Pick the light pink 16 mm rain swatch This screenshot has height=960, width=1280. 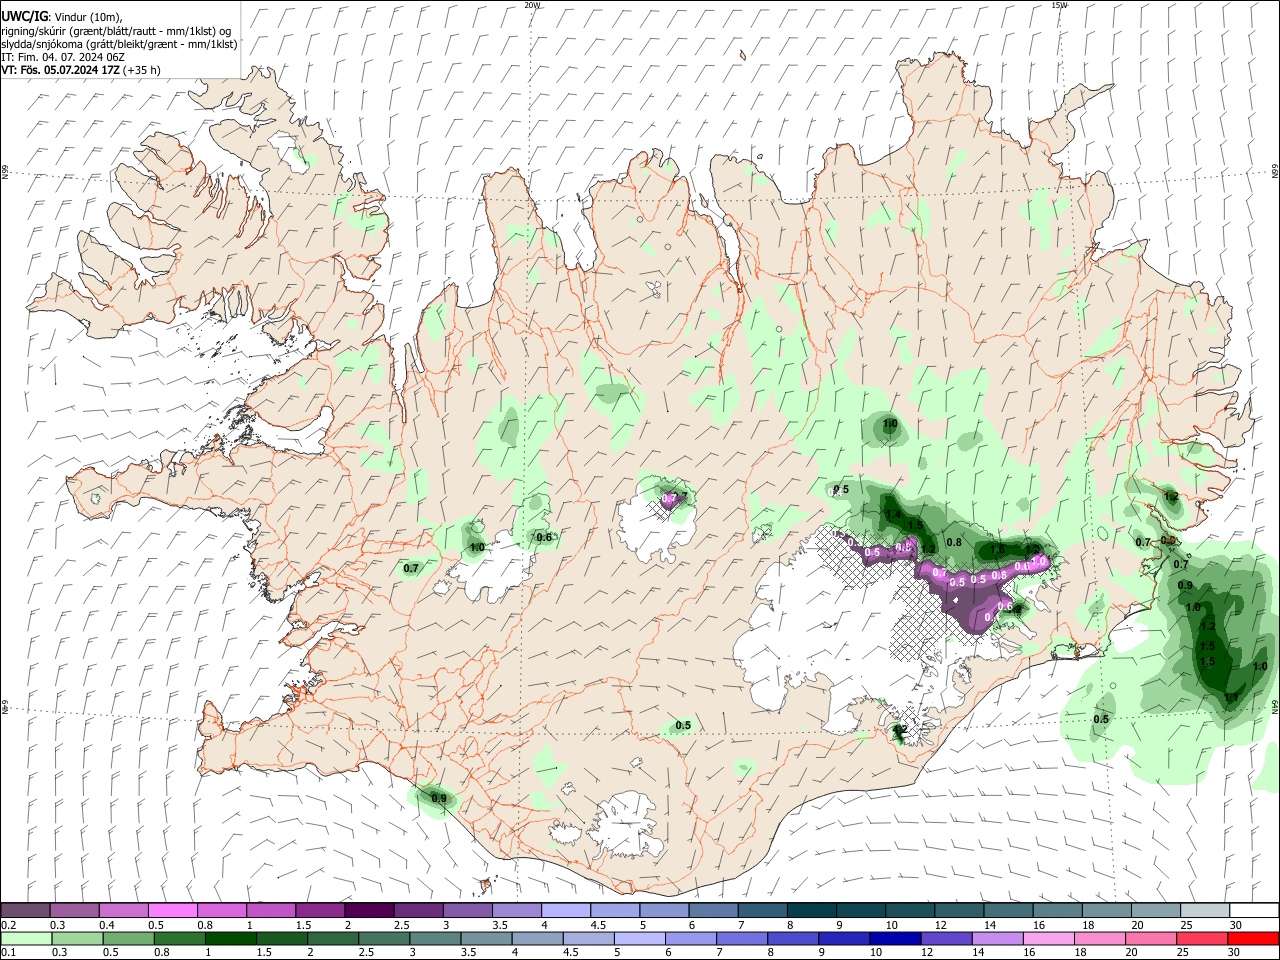[x=1049, y=938]
